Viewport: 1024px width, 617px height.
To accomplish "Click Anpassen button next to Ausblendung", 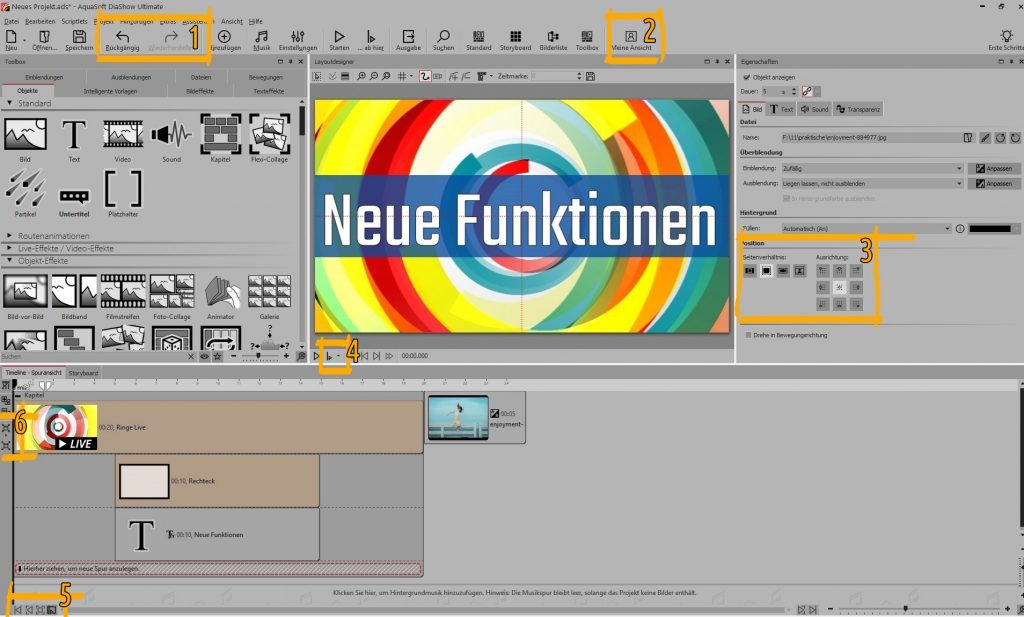I will [x=995, y=184].
